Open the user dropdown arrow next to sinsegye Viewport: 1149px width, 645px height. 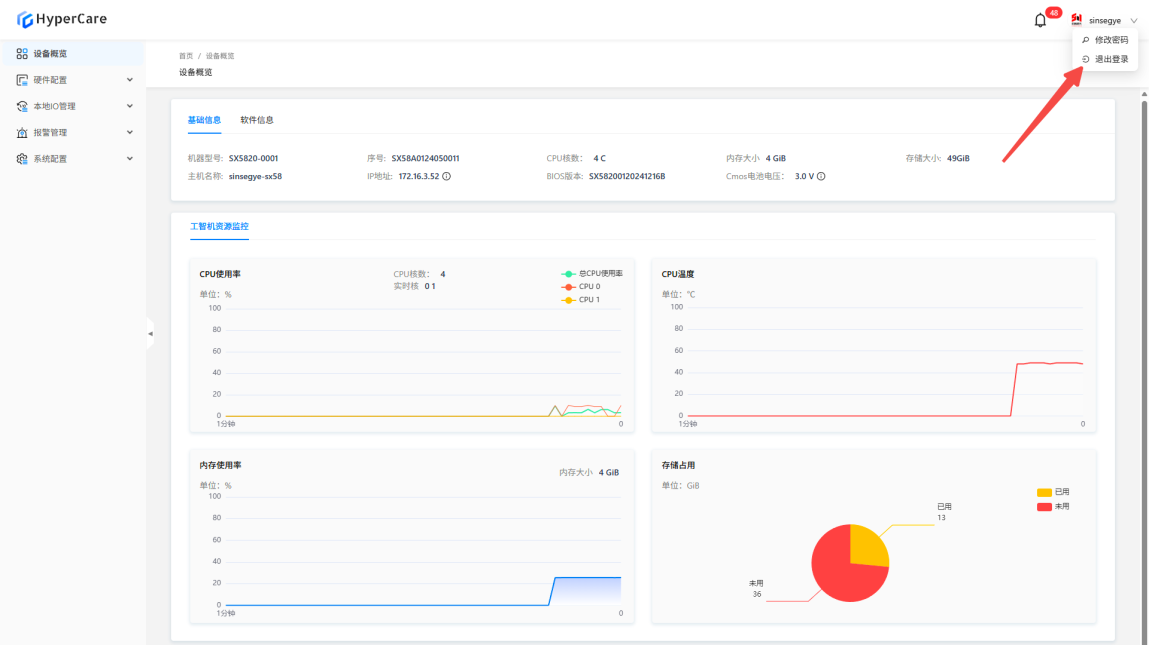tap(1133, 20)
